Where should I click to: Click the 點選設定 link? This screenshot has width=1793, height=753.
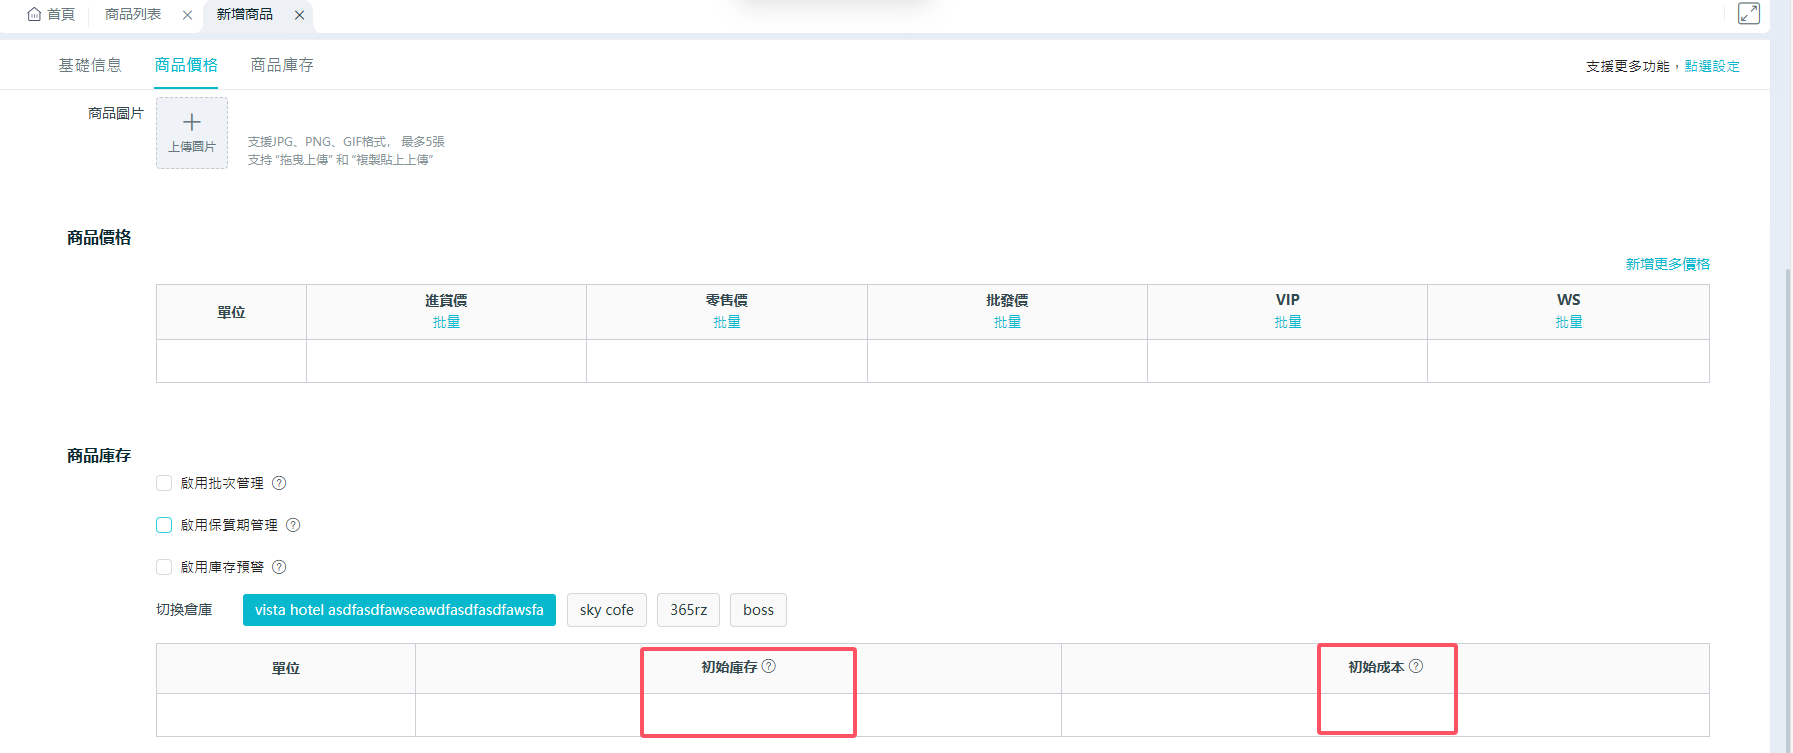(1712, 66)
